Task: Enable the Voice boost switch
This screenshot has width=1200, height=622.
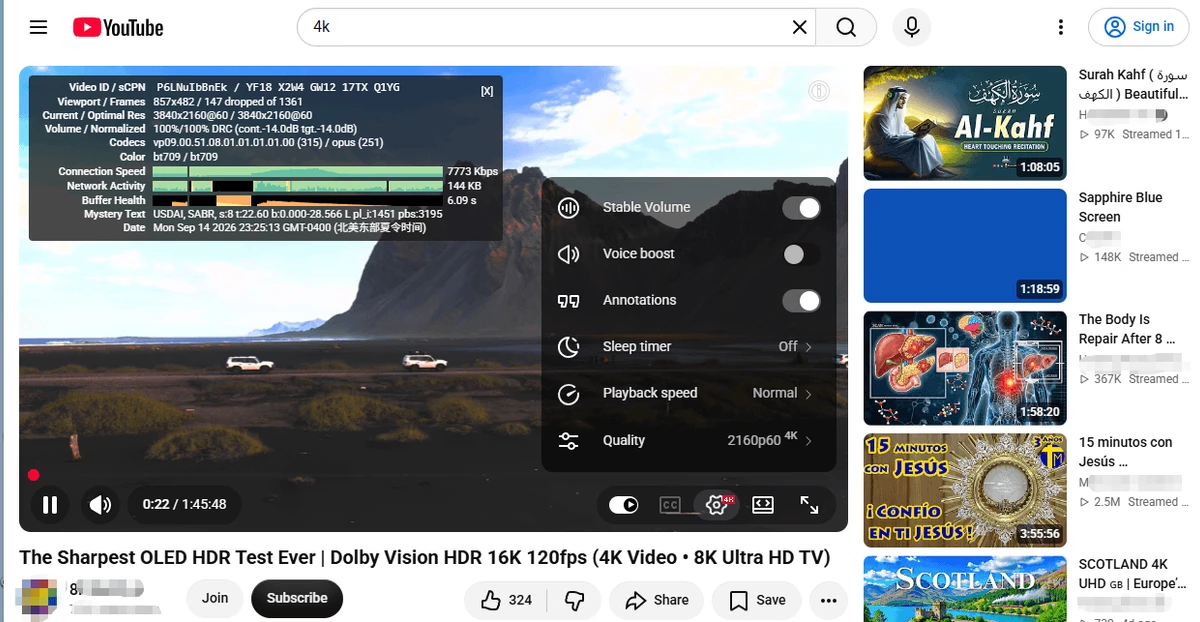Action: click(x=801, y=254)
